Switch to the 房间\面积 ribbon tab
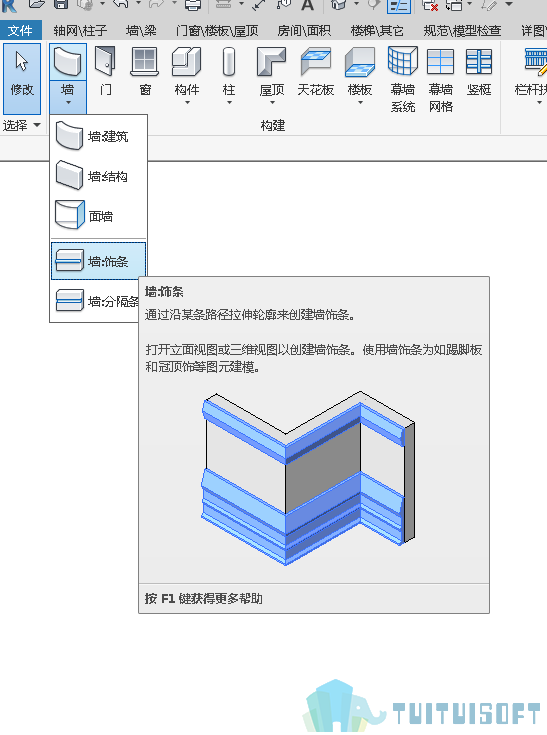The width and height of the screenshot is (547, 735). [304, 30]
